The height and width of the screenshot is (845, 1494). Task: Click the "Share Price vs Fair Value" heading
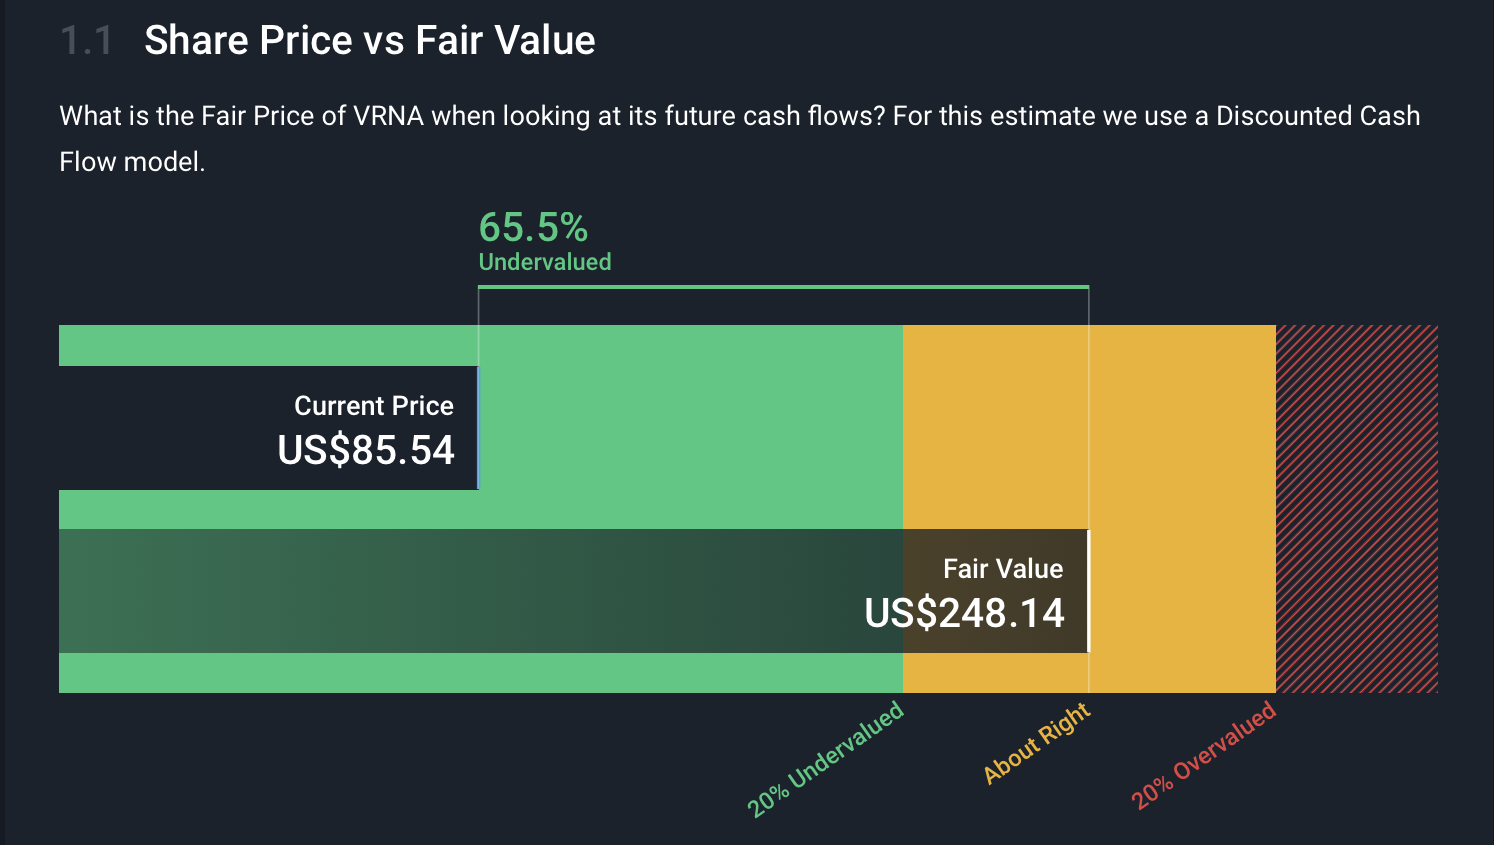369,41
